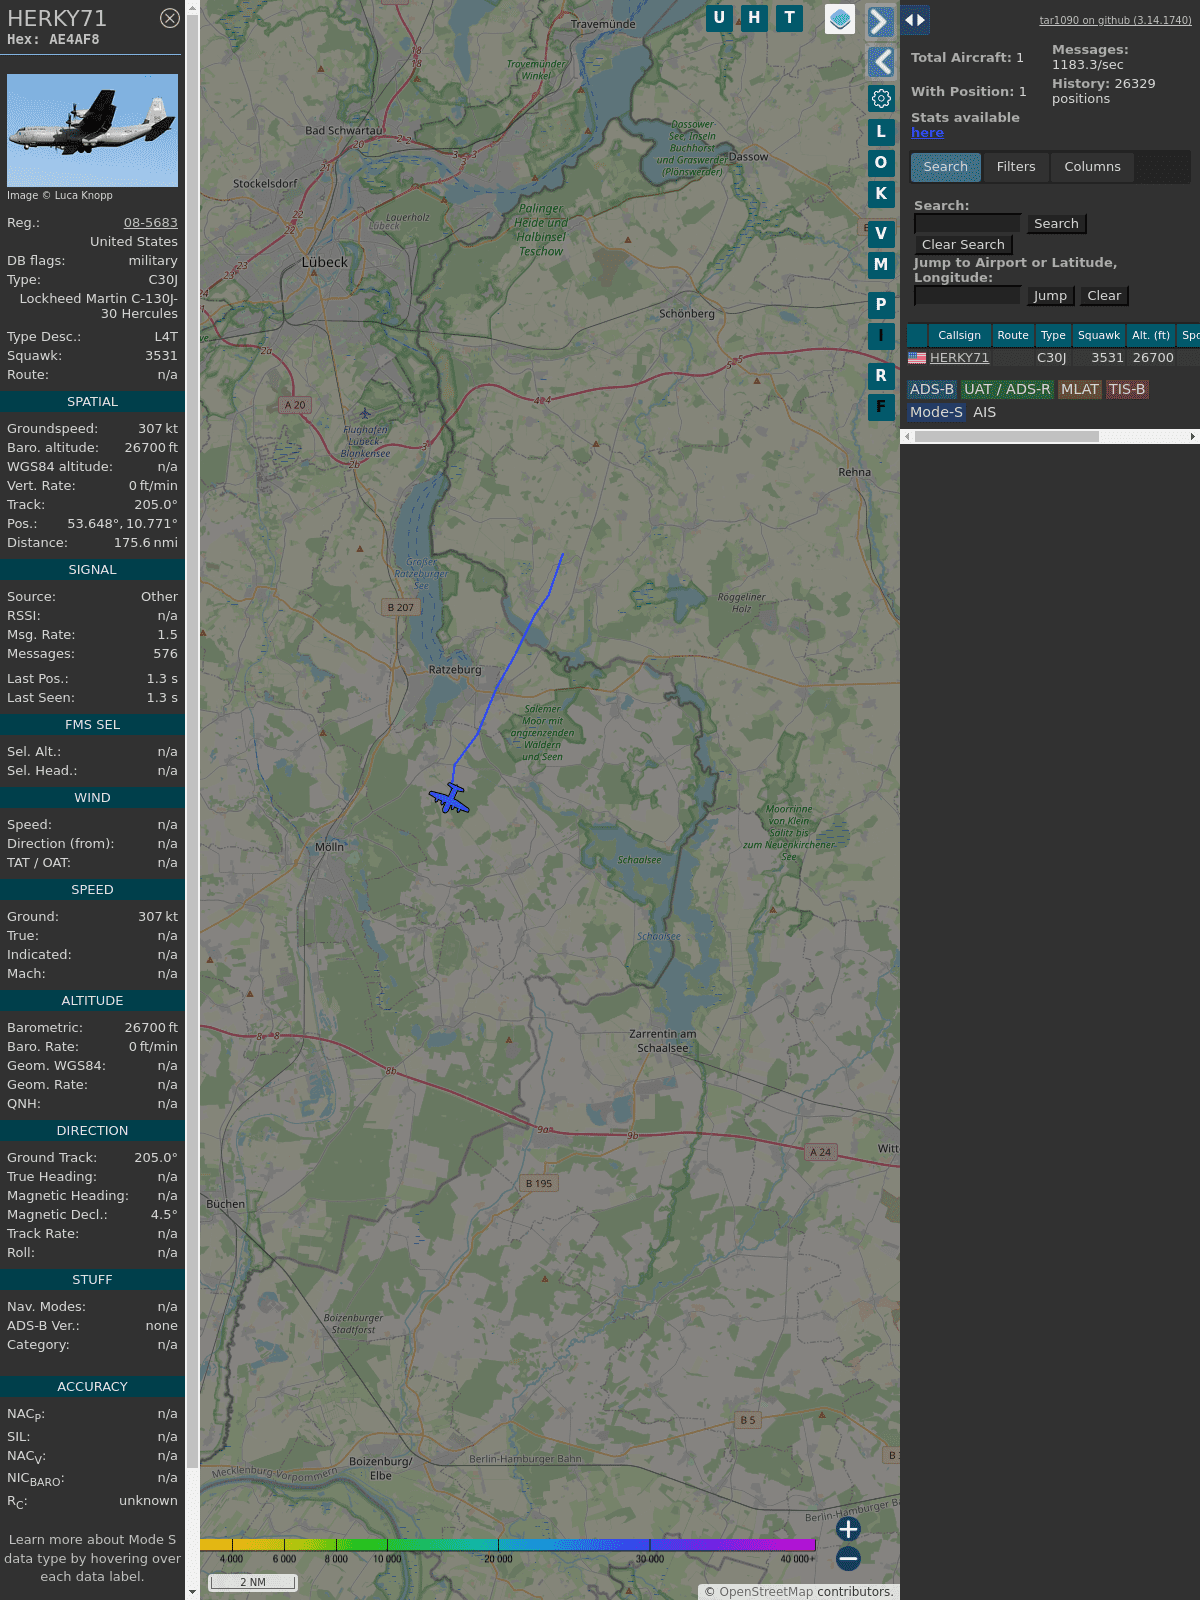Close the HERKY71 info panel
The width and height of the screenshot is (1200, 1600).
[x=170, y=18]
